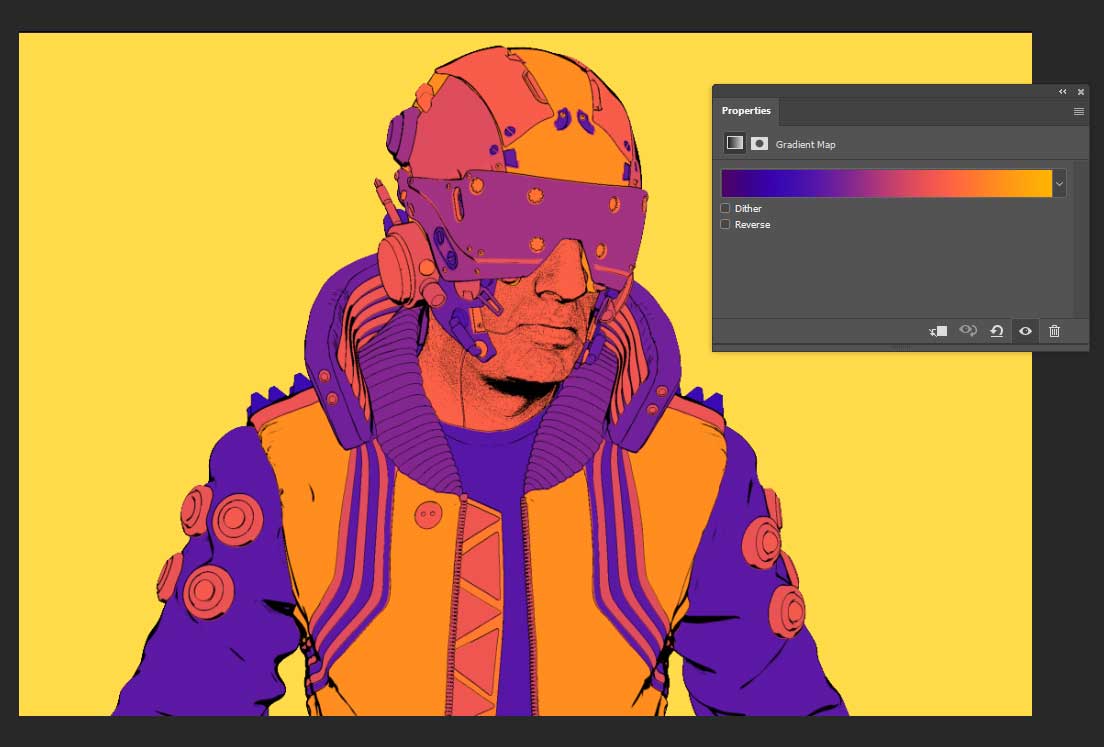The width and height of the screenshot is (1104, 747).
Task: Click the view previous state icon
Action: pyautogui.click(x=968, y=330)
